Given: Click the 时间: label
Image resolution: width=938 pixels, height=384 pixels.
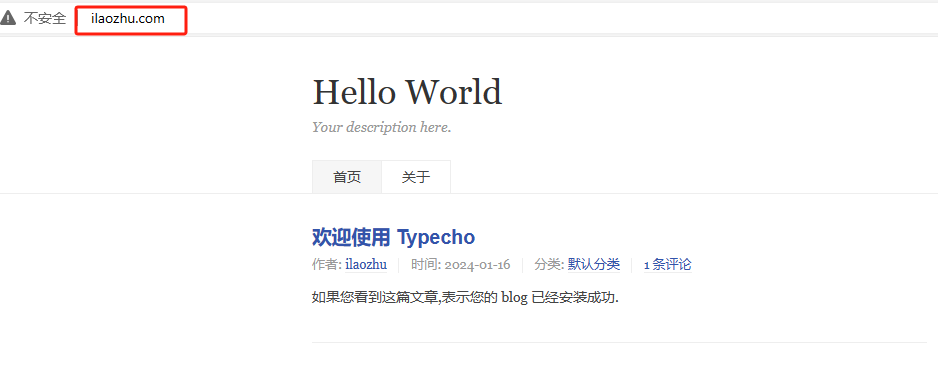Looking at the screenshot, I should (426, 264).
